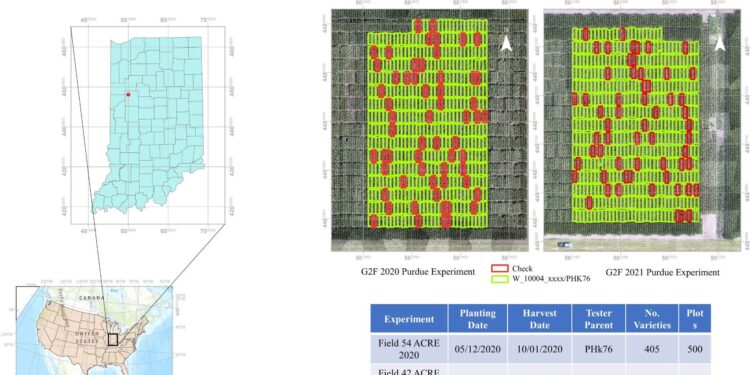Screen dimensions: 750x375
Task: Click the "CANADA" label on the US map
Action: pyautogui.click(x=93, y=298)
